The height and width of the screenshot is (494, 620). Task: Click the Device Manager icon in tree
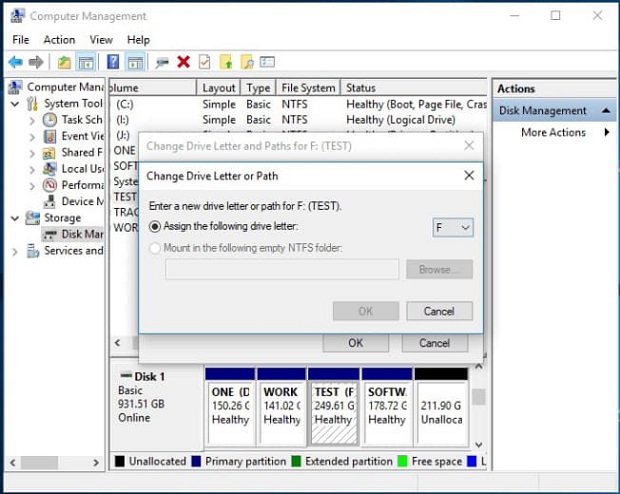[49, 201]
